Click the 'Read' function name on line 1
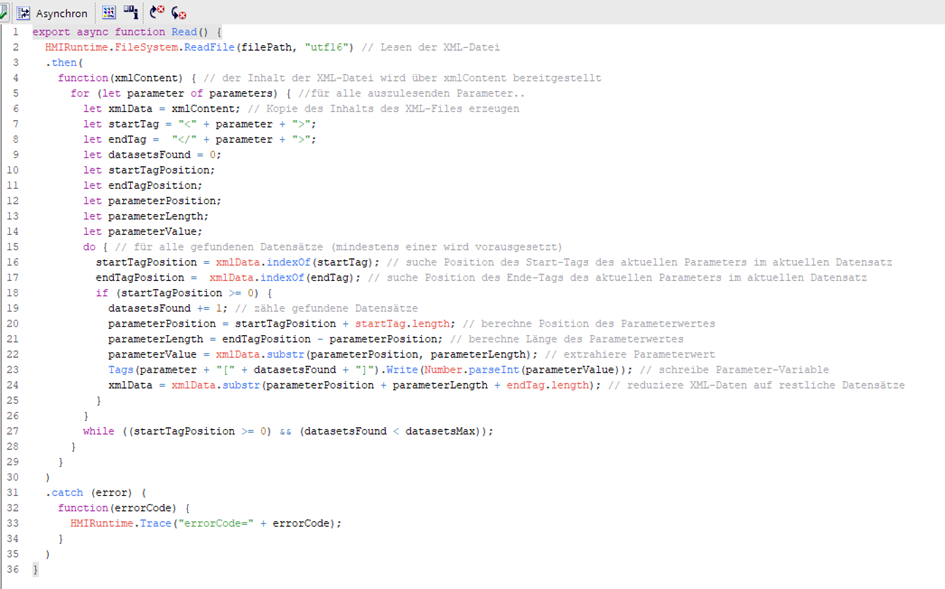The image size is (945, 589). (x=184, y=32)
